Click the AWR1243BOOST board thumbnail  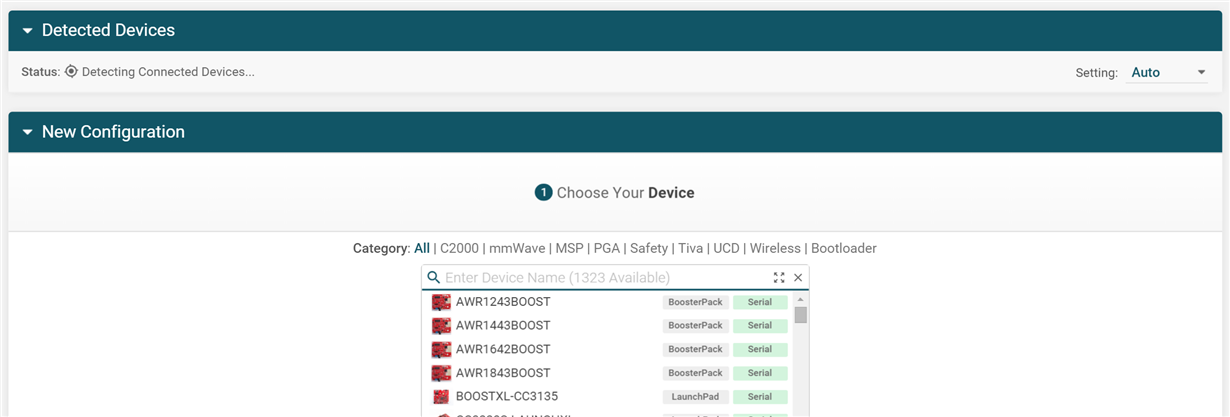(441, 302)
